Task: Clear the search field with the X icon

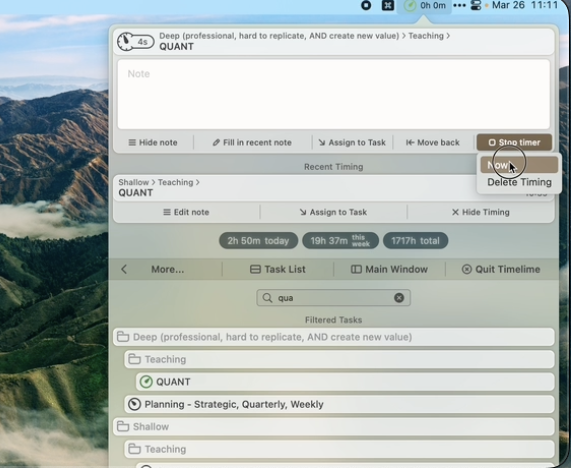Action: [399, 298]
